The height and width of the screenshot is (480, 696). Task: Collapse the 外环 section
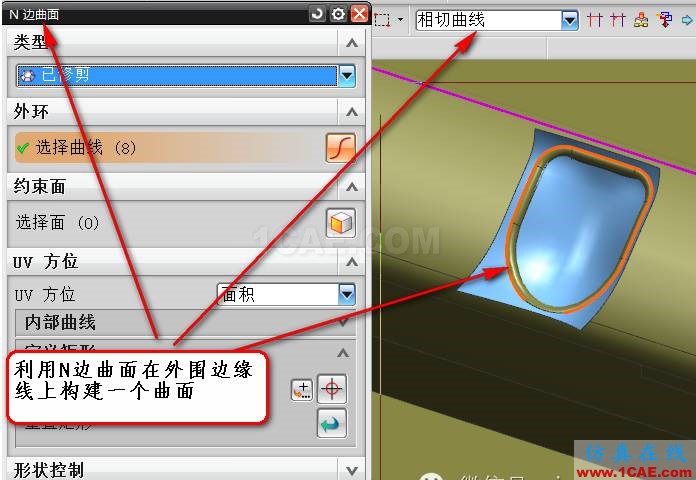coord(352,111)
